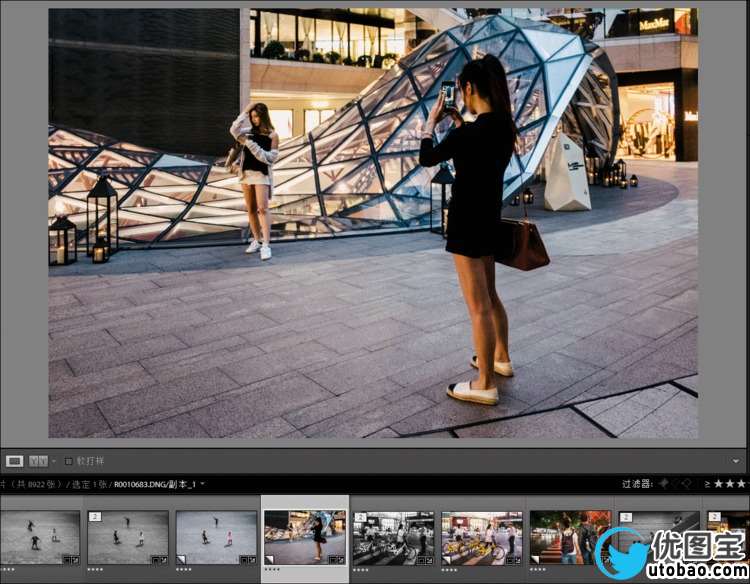This screenshot has height=584, width=750.
Task: Set filter to one star rating
Action: point(718,484)
